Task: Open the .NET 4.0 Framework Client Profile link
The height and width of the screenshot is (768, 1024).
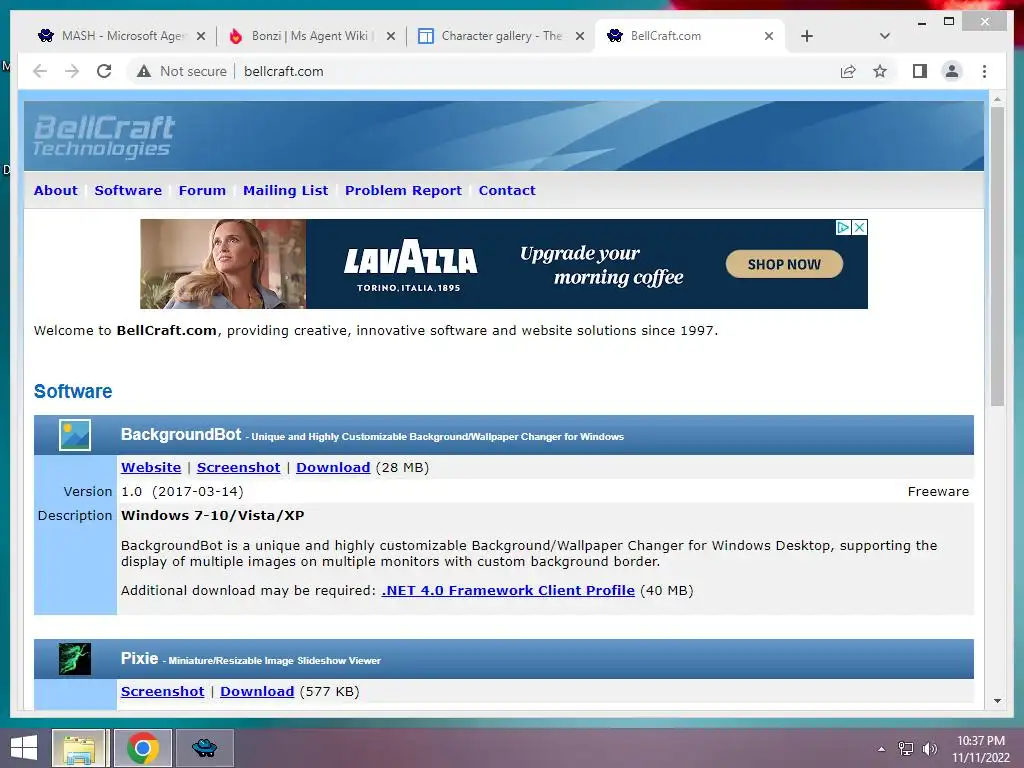Action: [x=508, y=590]
